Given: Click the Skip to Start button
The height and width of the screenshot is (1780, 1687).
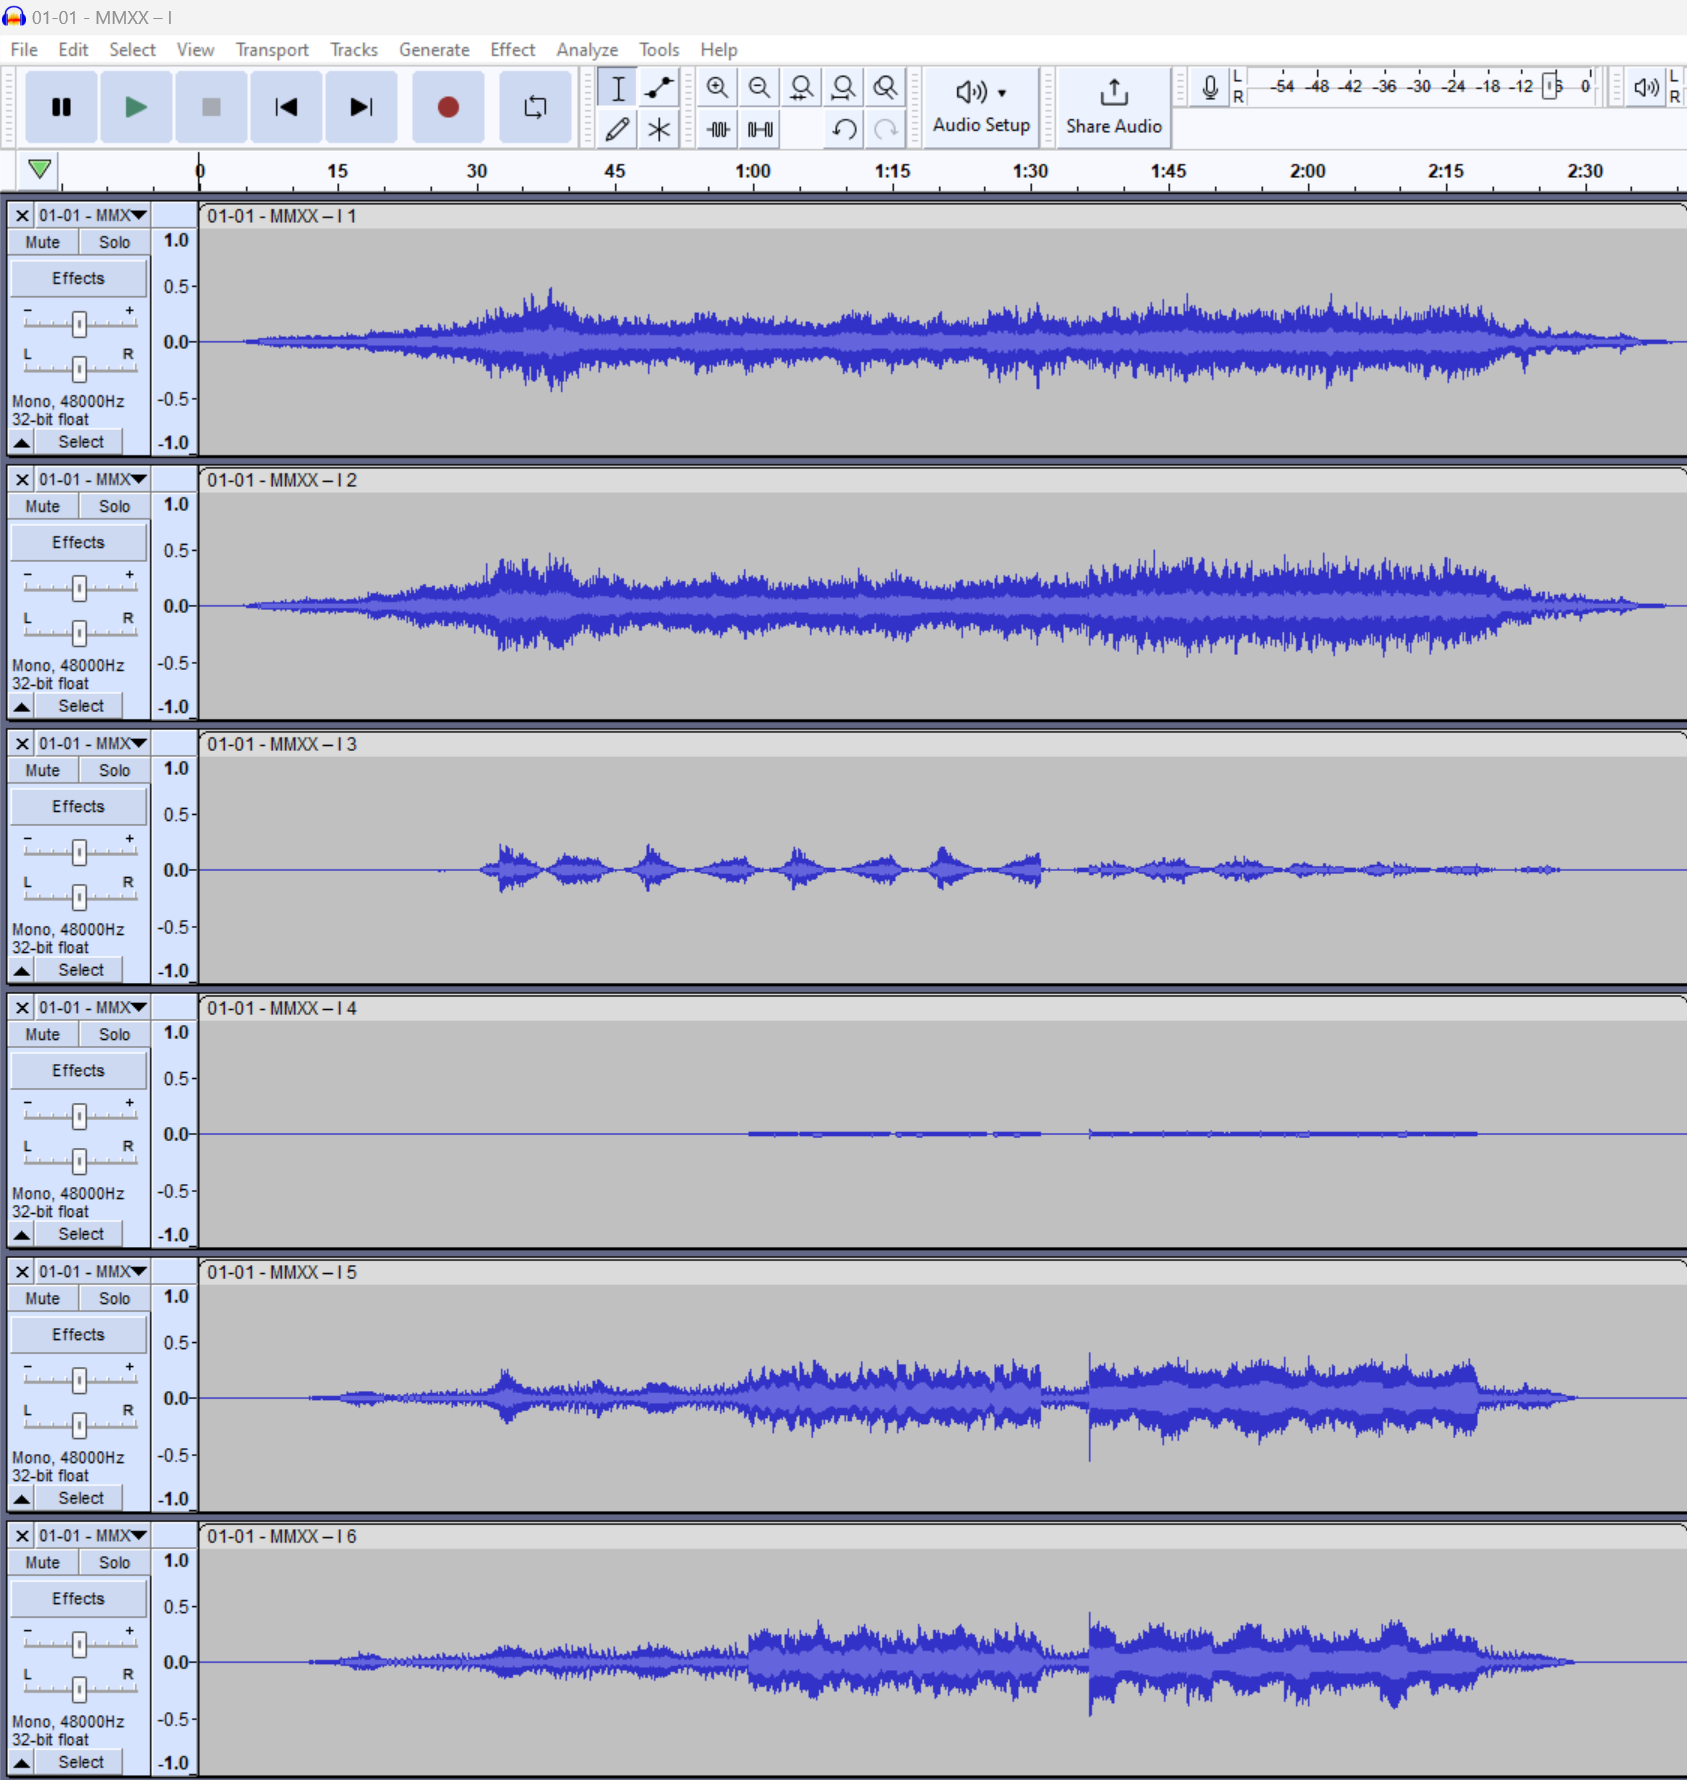Looking at the screenshot, I should pos(286,107).
